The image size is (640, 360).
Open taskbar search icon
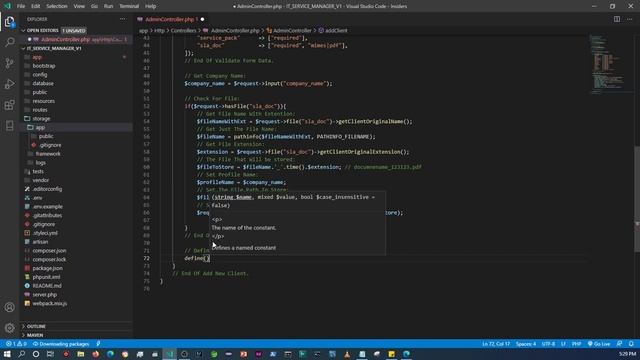click(x=21, y=354)
